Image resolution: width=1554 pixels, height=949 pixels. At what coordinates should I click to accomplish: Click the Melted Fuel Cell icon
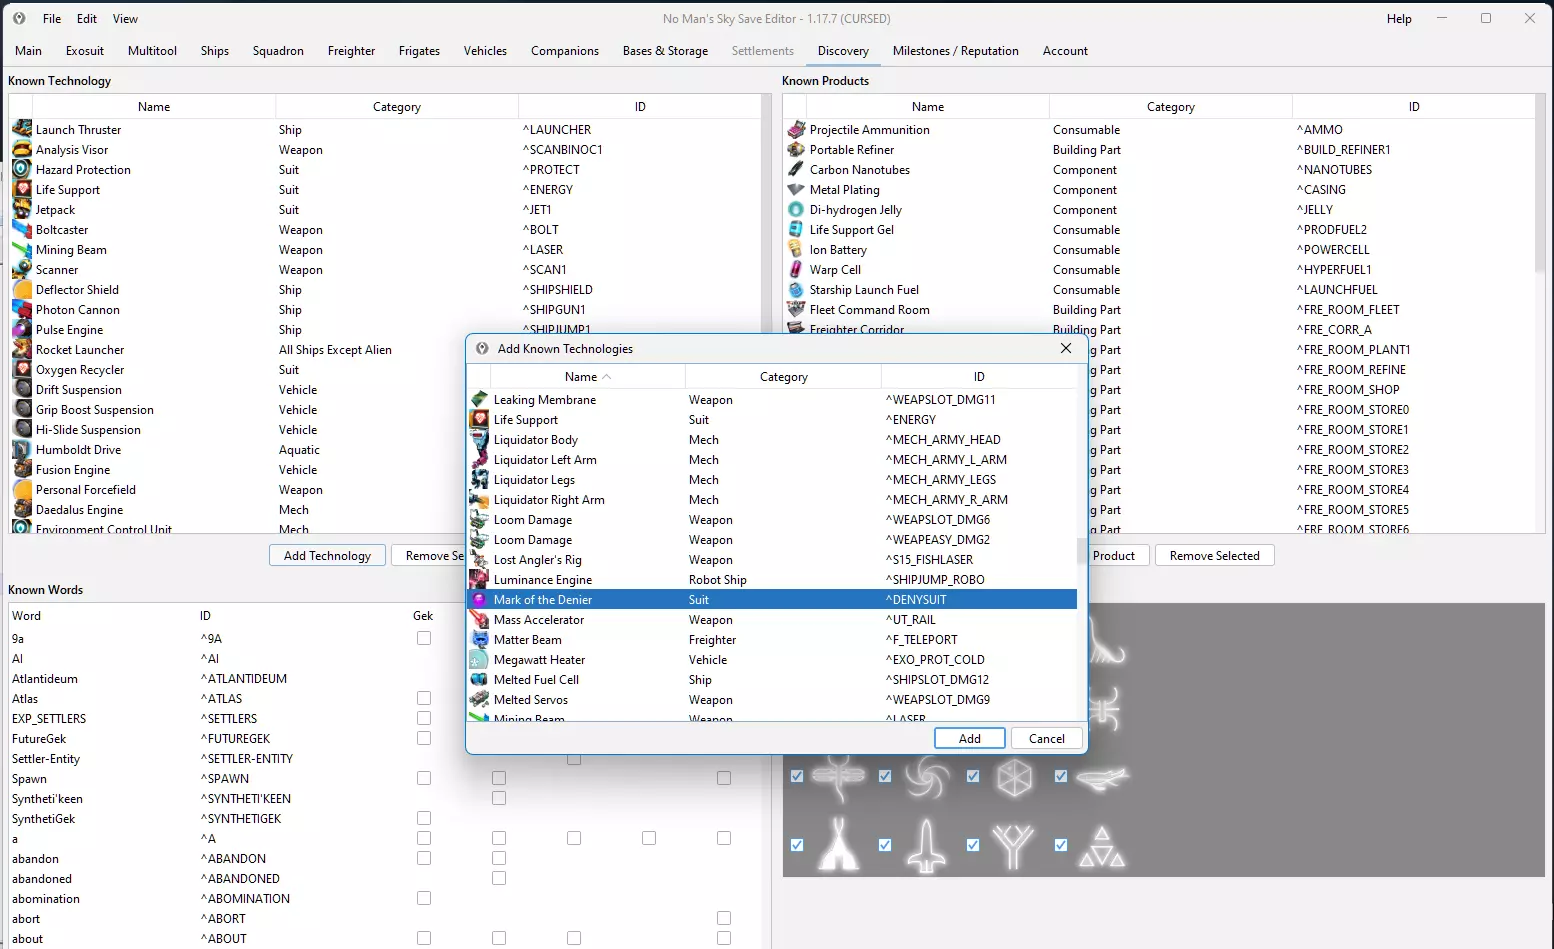pyautogui.click(x=479, y=680)
